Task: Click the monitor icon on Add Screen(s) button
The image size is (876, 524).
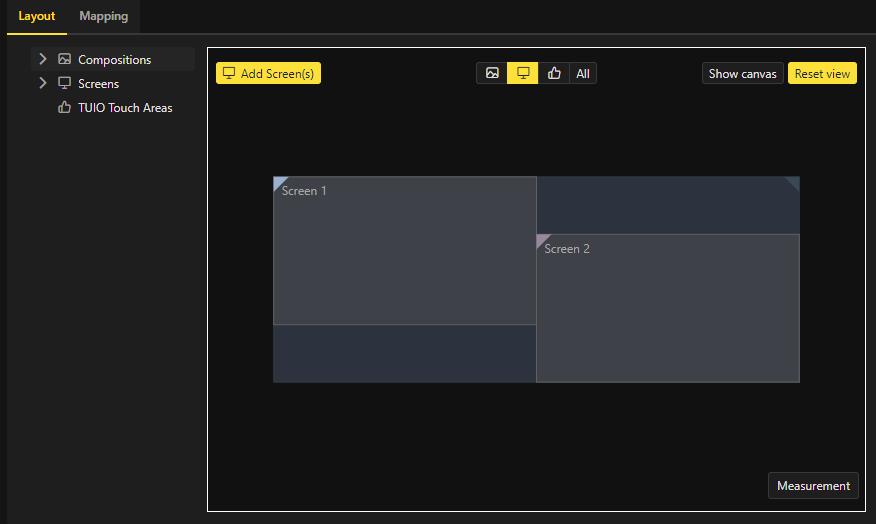Action: point(229,74)
